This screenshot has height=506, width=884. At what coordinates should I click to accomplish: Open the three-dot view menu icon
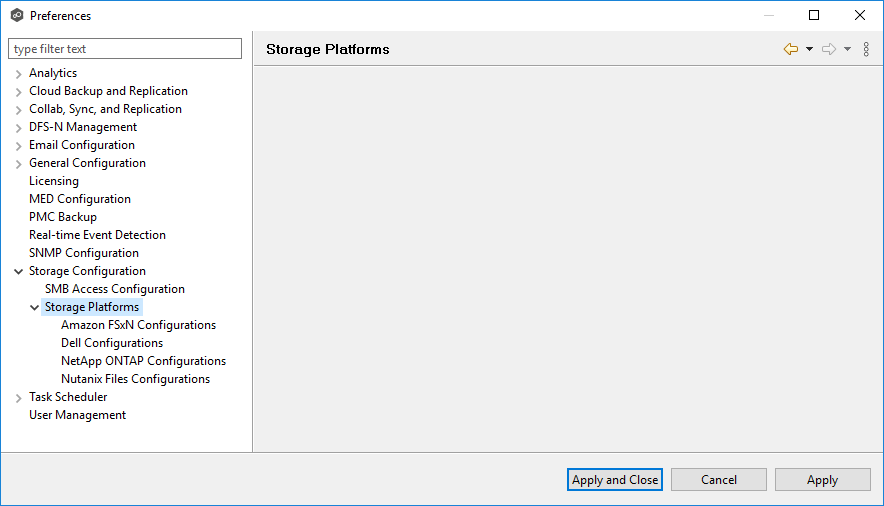(866, 49)
